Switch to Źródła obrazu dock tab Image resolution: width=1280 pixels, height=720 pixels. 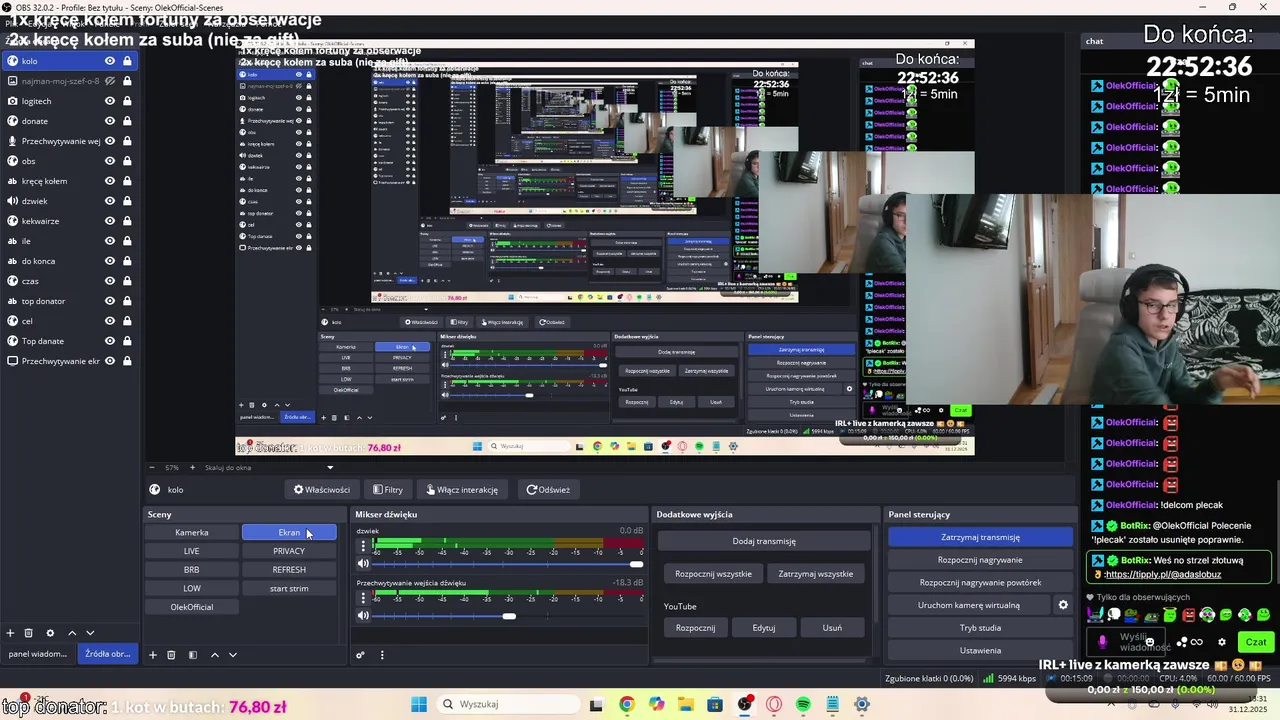tap(107, 654)
